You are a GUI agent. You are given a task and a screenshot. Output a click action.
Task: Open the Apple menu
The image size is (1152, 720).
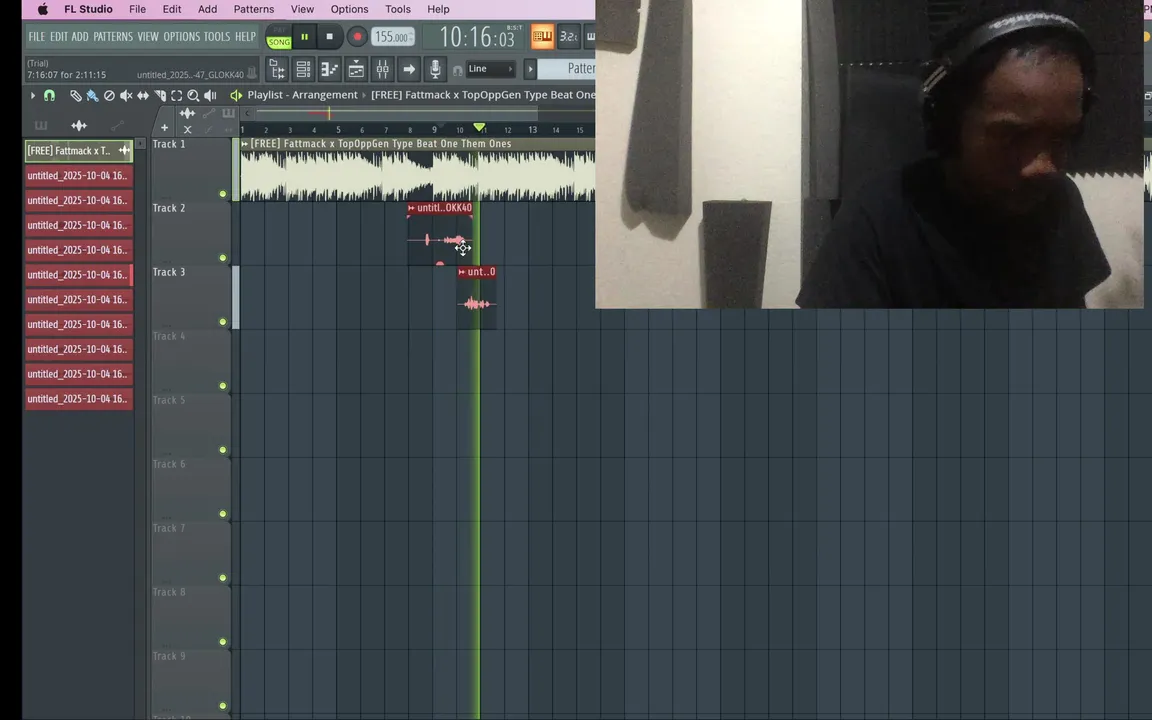point(43,9)
